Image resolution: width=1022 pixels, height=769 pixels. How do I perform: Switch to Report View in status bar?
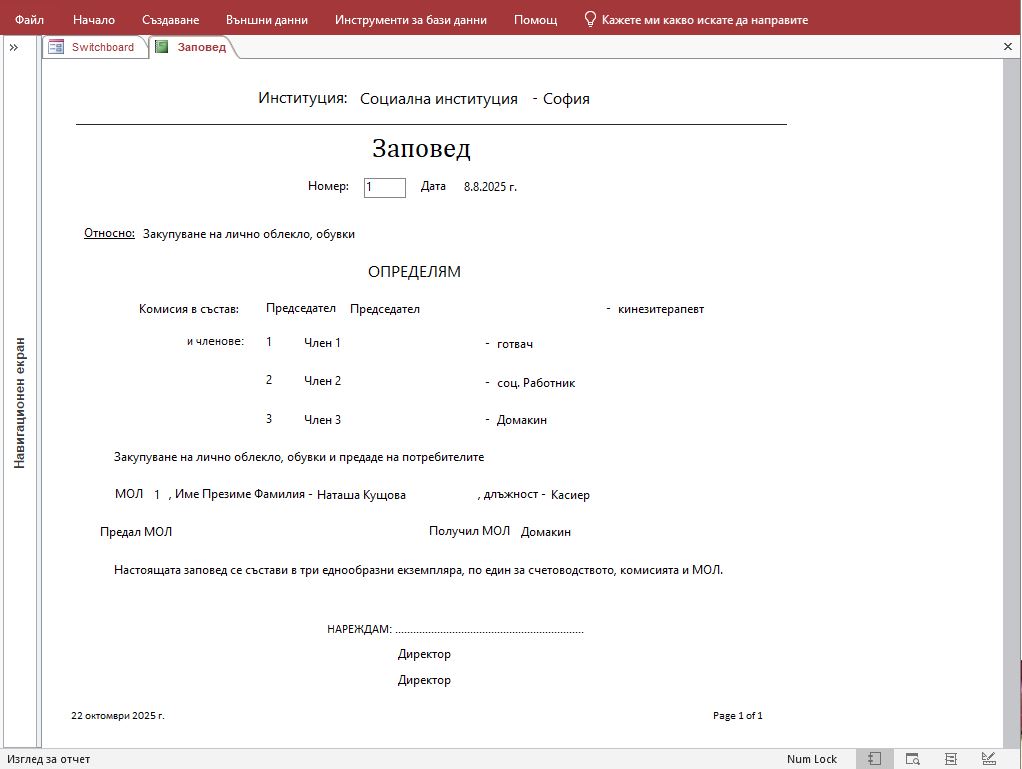pyautogui.click(x=874, y=759)
